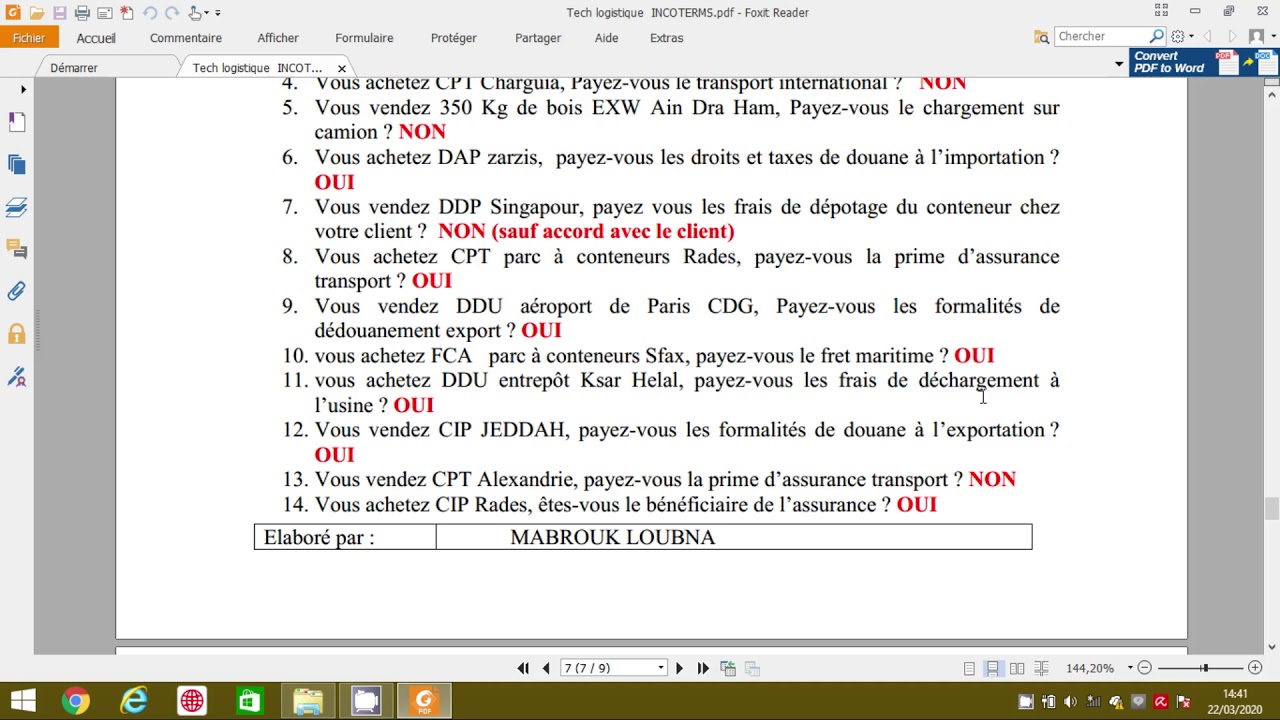1280x720 pixels.
Task: Open the user account dropdown
Action: [x=1260, y=37]
